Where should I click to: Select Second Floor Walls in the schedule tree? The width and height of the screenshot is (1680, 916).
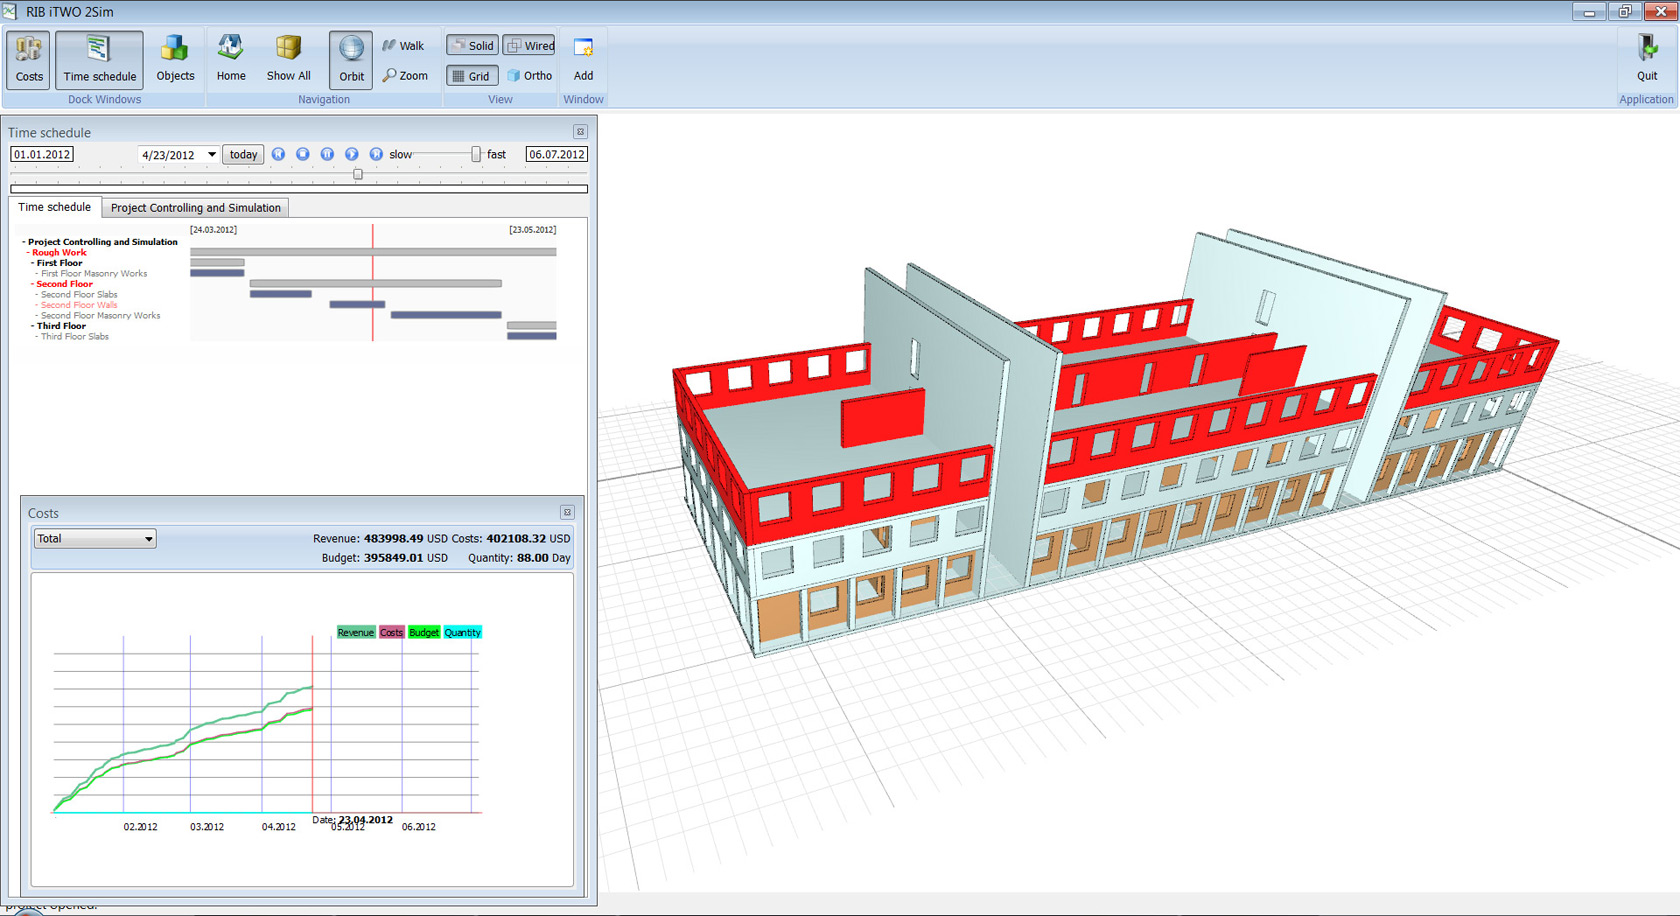pyautogui.click(x=79, y=304)
